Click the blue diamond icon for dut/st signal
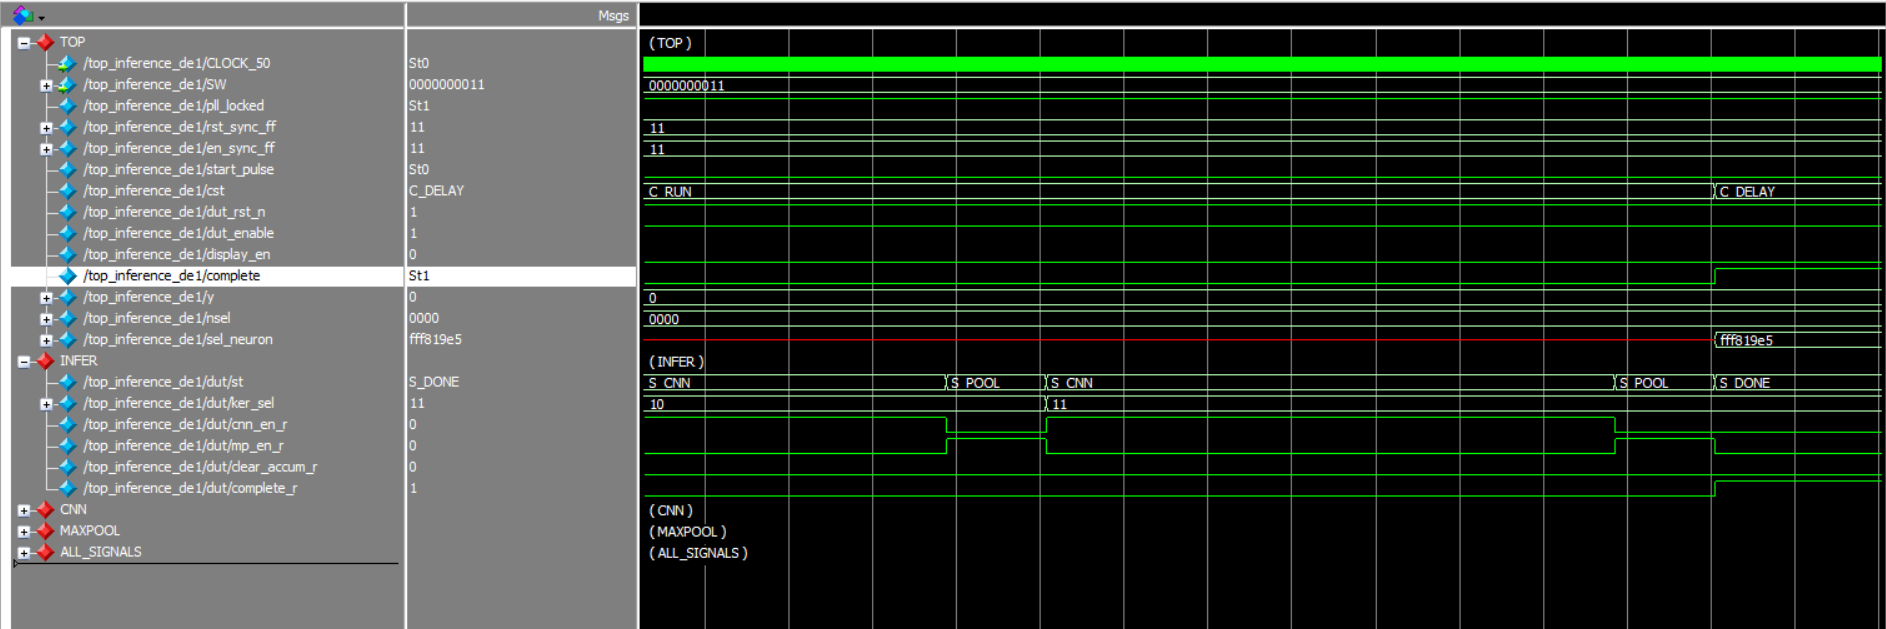 click(x=67, y=382)
